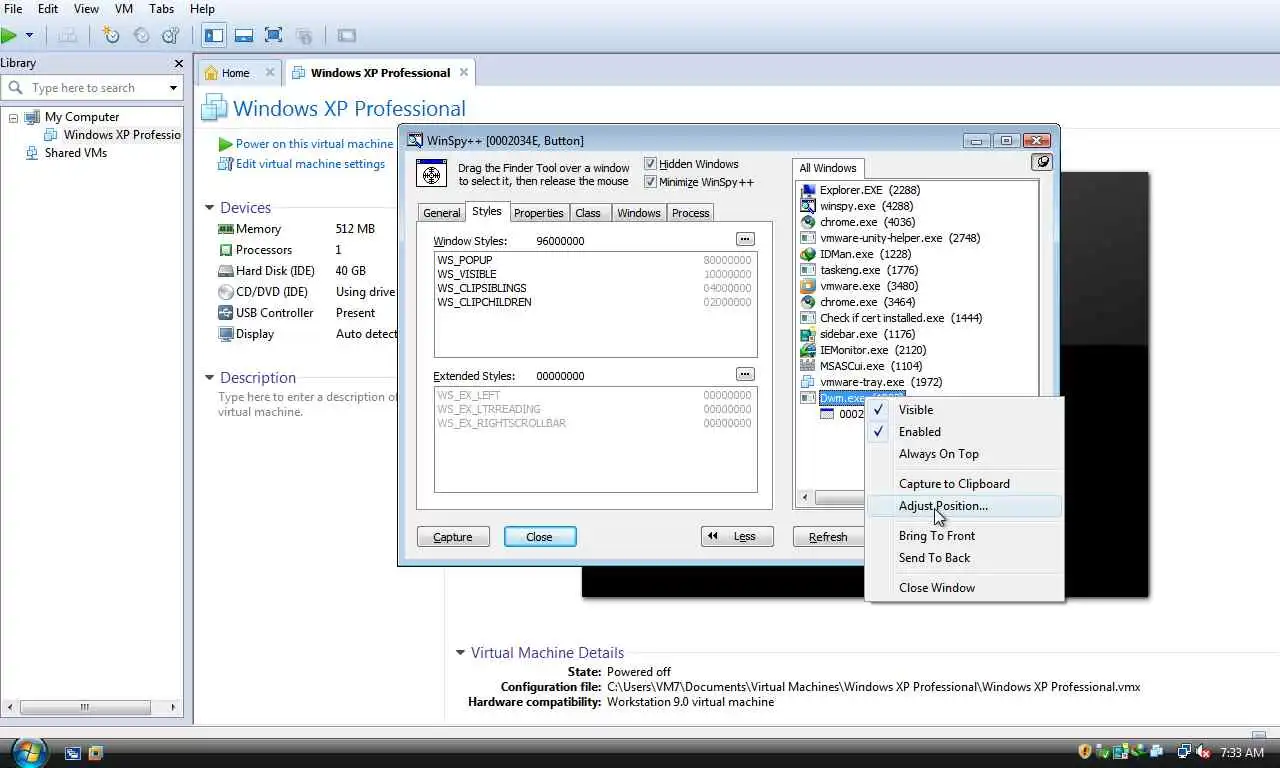Open the Process tab in WinSpy++

click(690, 213)
